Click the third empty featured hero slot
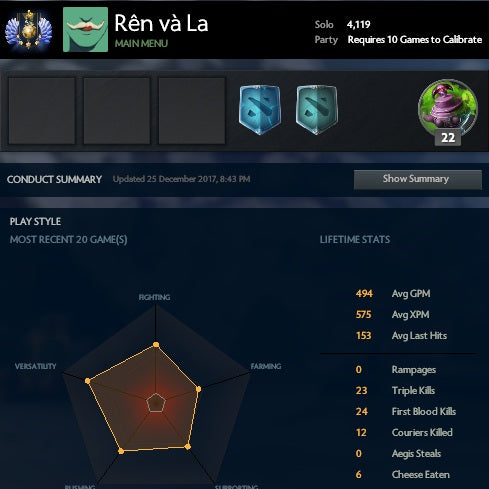Image resolution: width=489 pixels, height=489 pixels. pos(192,111)
